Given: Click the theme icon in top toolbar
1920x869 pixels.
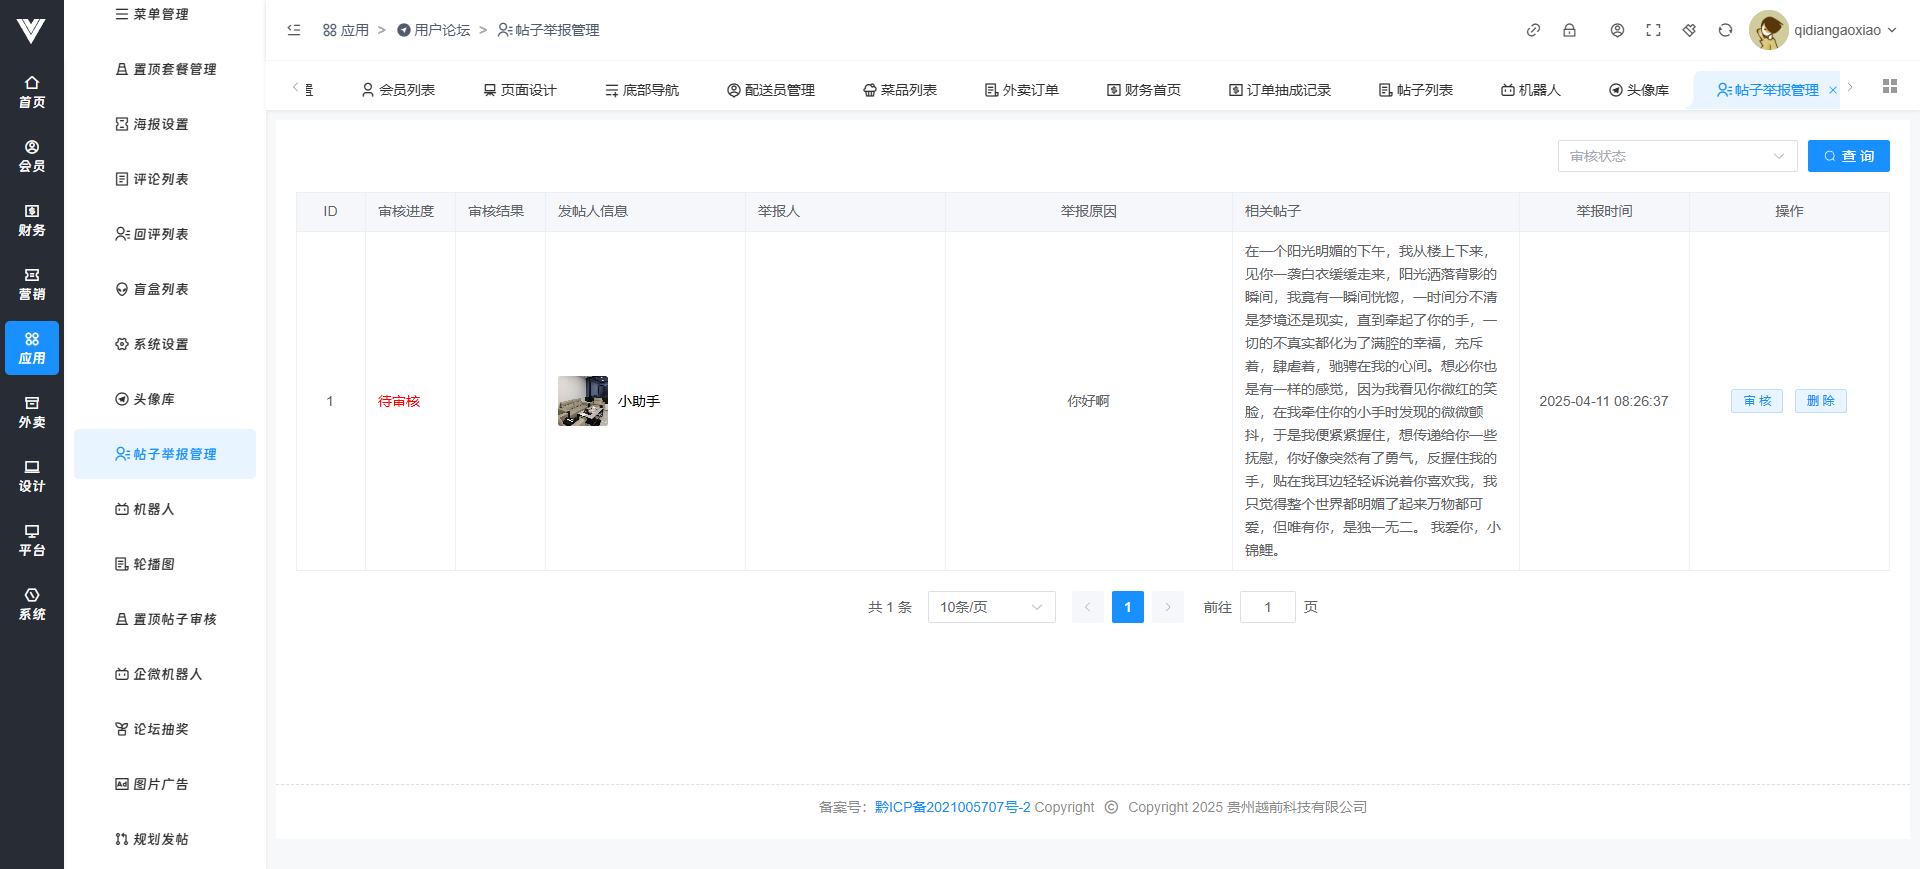Looking at the screenshot, I should [1689, 30].
